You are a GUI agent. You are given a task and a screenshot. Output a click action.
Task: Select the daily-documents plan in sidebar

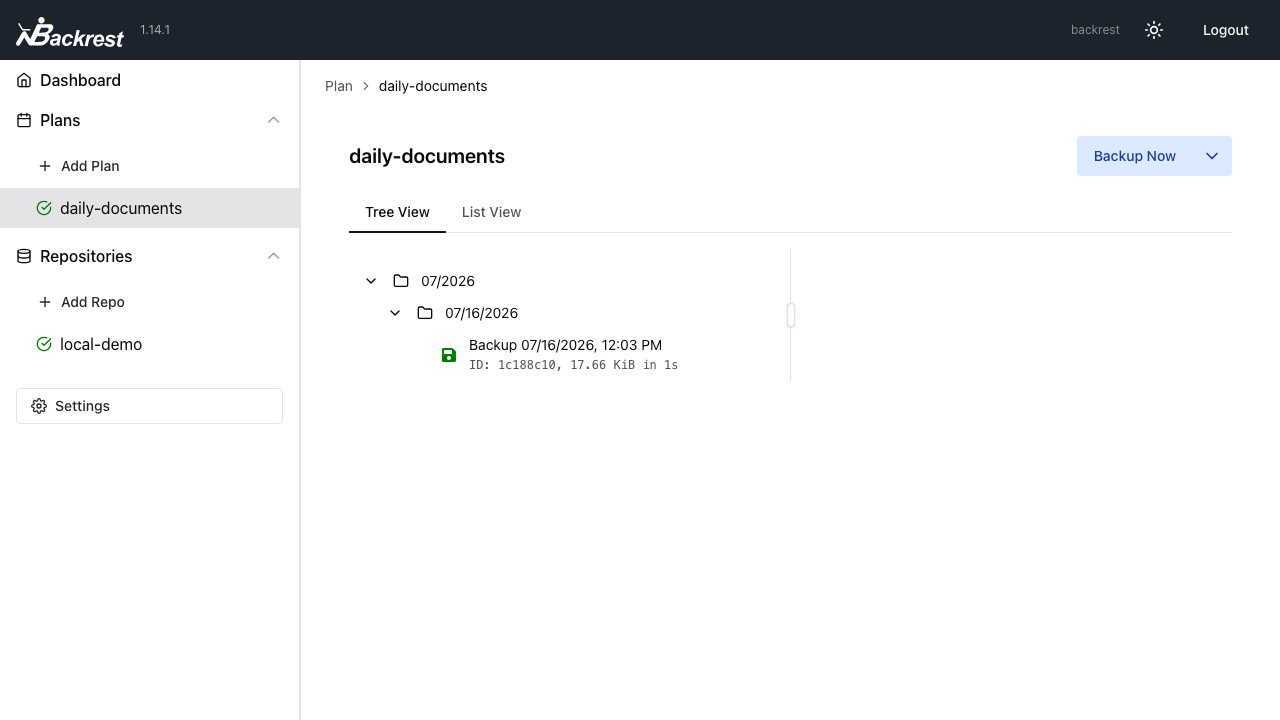click(x=150, y=208)
